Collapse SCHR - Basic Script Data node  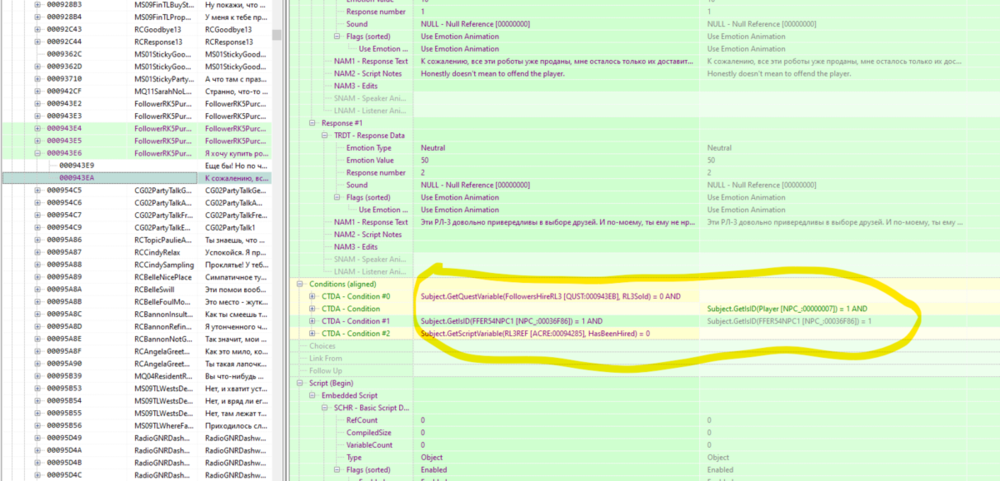click(325, 408)
